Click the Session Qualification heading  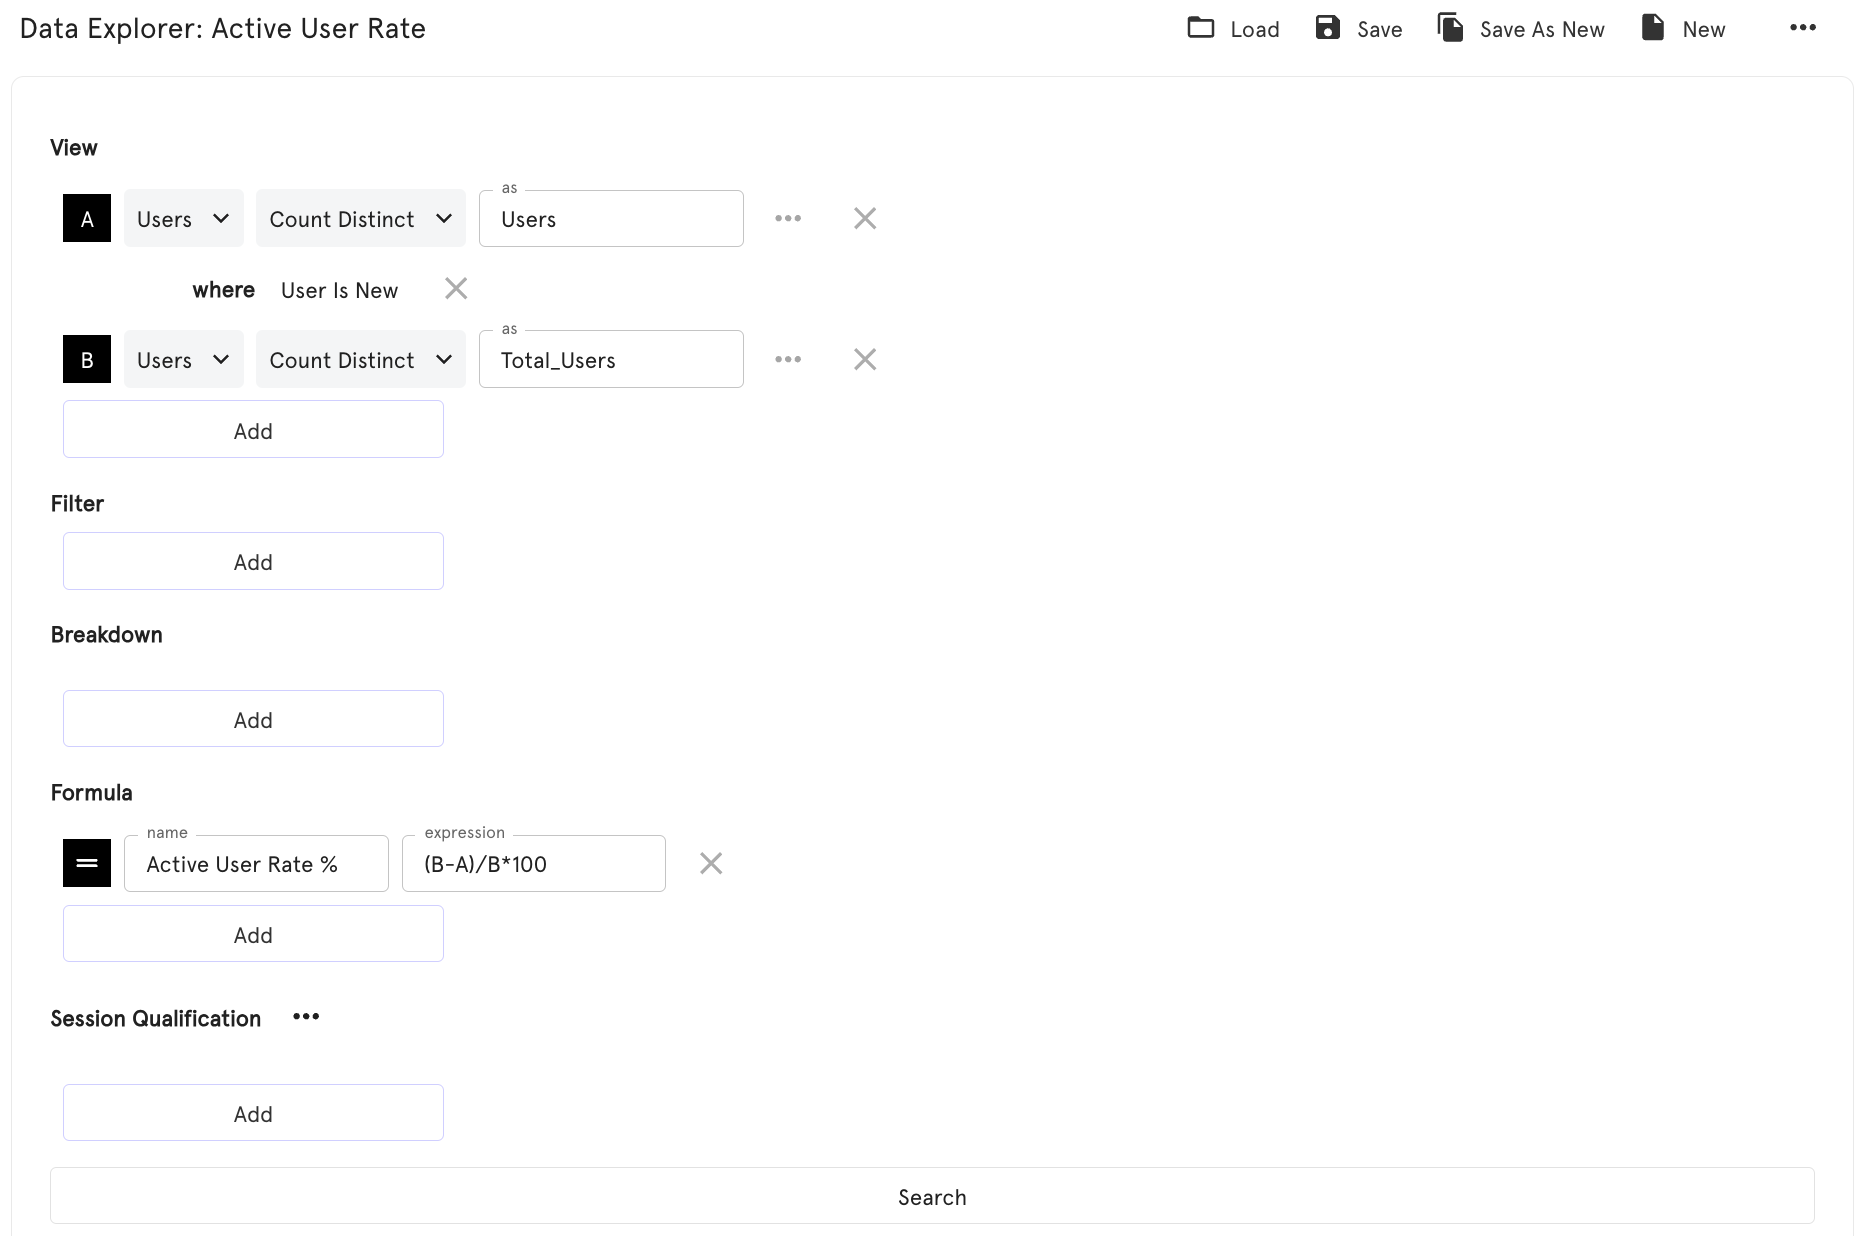point(155,1019)
